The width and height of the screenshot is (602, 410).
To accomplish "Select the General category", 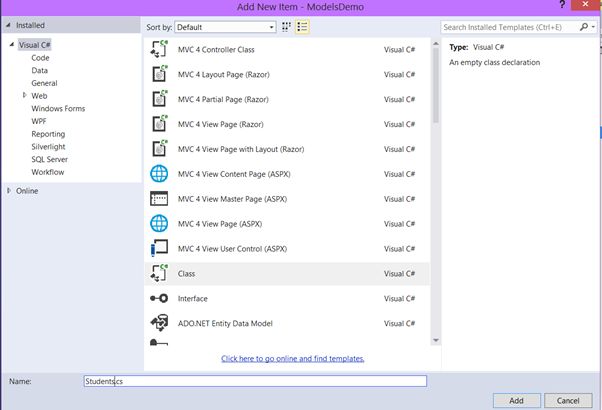I will (44, 83).
